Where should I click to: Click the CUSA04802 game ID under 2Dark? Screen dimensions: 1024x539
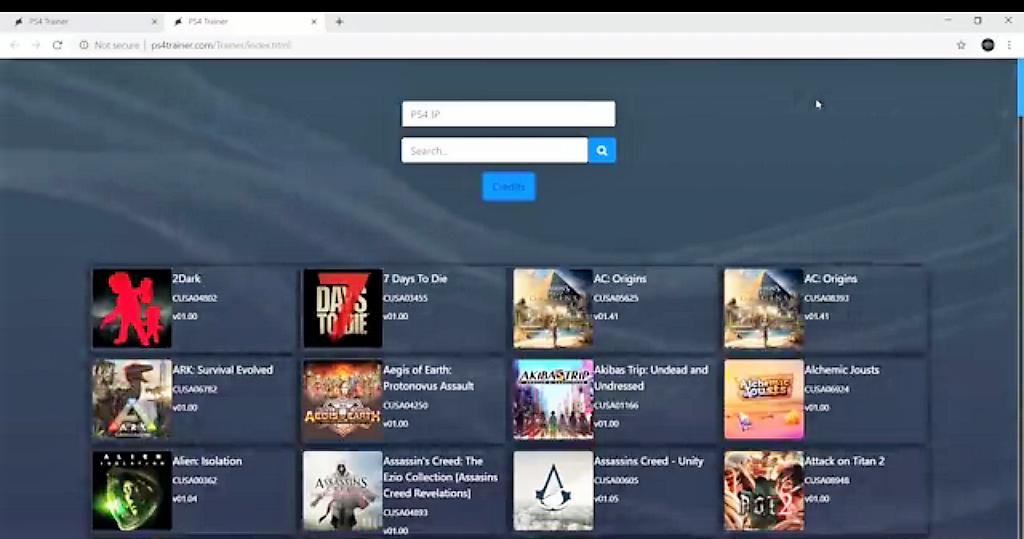coord(195,298)
